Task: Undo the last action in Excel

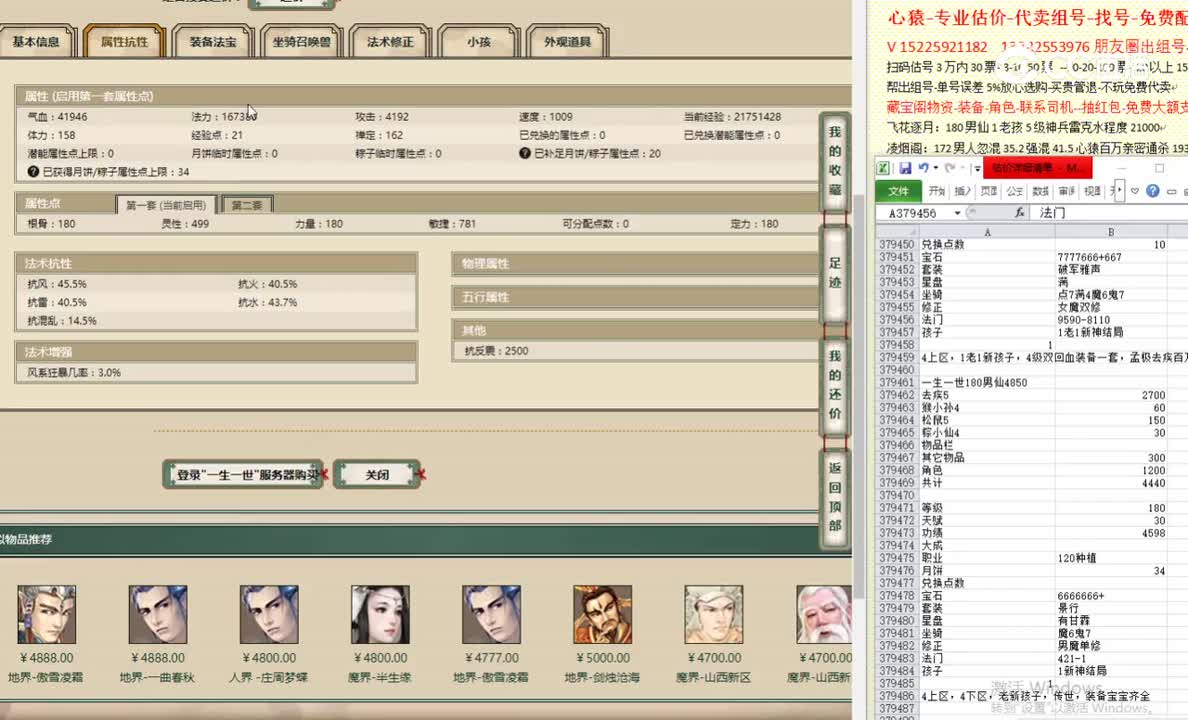Action: (925, 168)
